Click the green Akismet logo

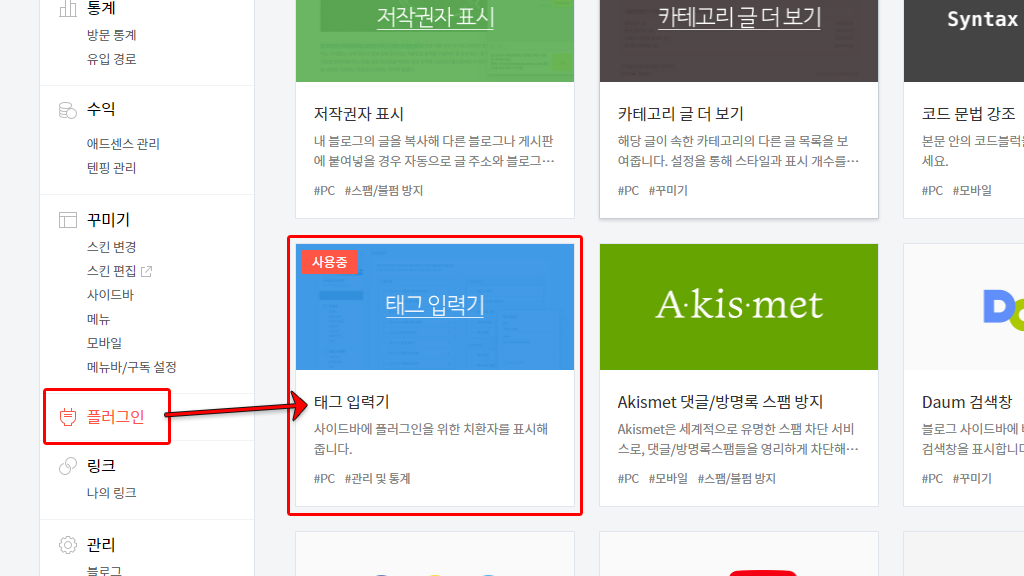tap(738, 306)
